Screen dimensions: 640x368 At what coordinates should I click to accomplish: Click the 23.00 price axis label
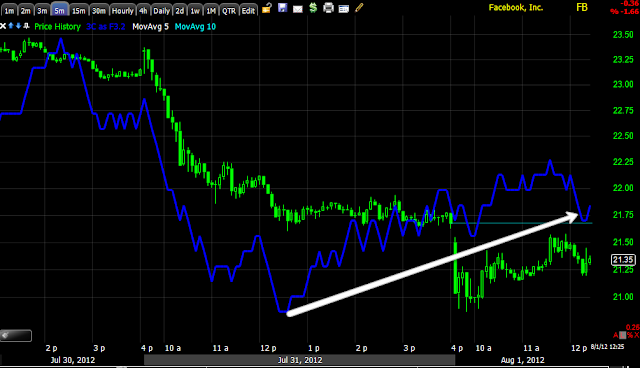(623, 84)
